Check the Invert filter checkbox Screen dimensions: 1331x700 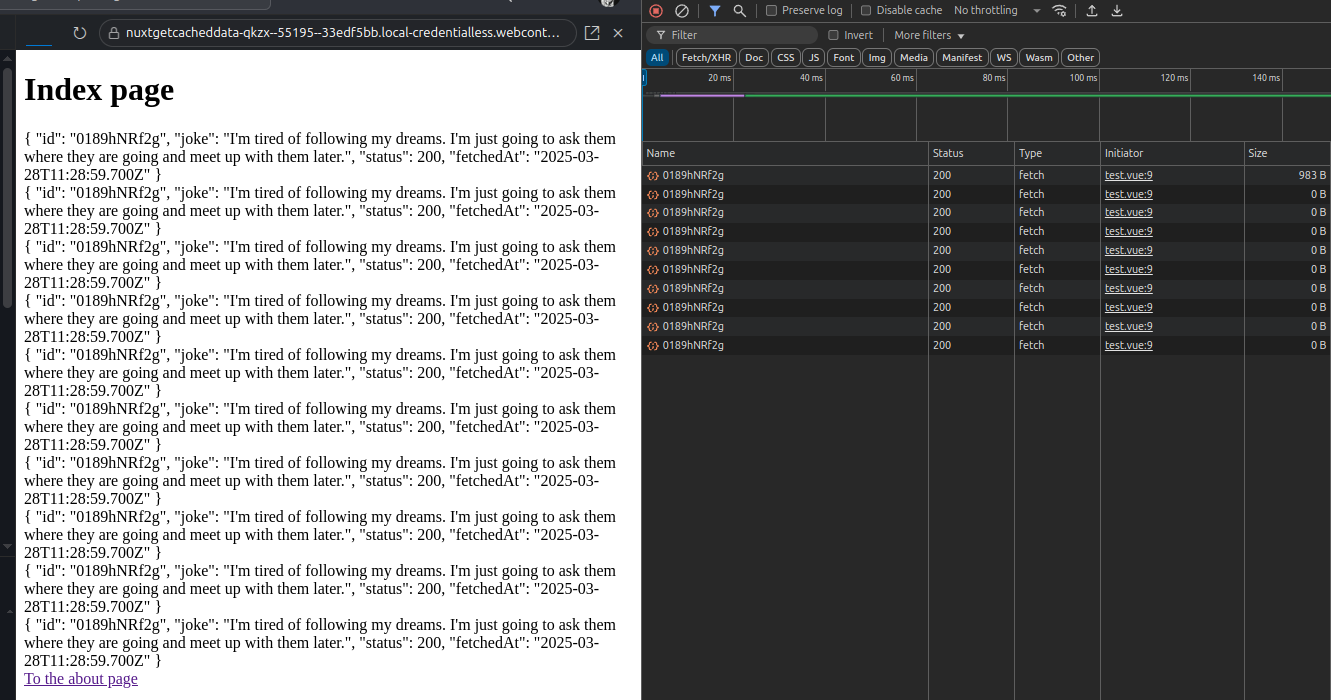tap(834, 35)
